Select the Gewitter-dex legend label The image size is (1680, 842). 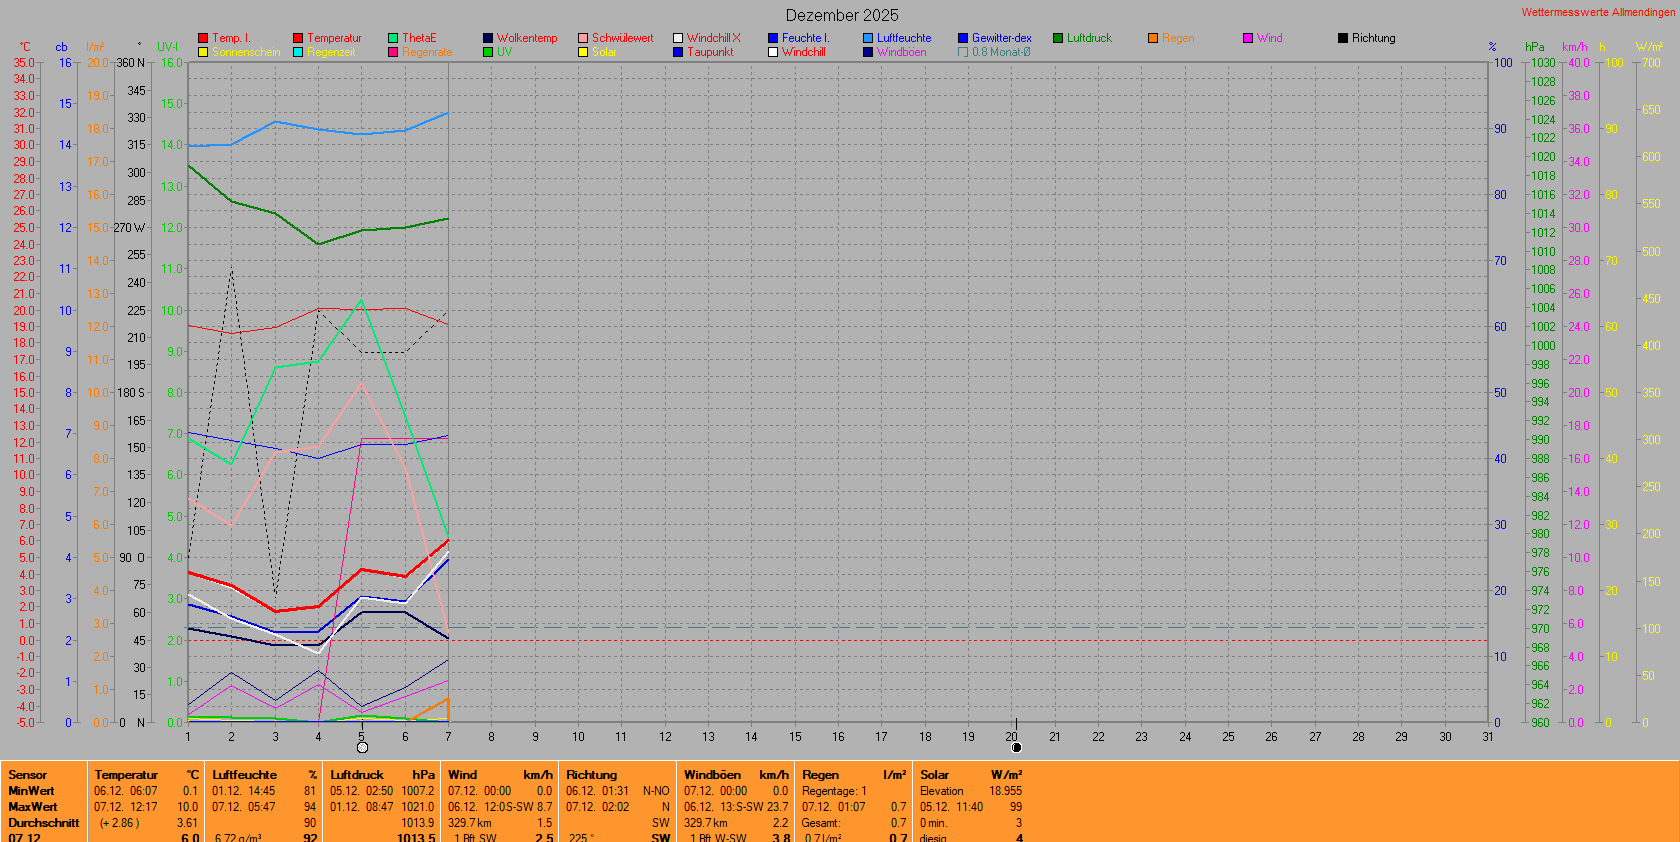[1001, 38]
